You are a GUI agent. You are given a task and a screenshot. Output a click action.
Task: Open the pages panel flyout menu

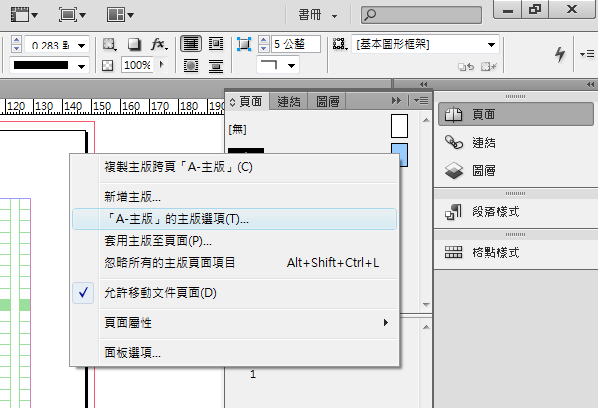(x=421, y=101)
